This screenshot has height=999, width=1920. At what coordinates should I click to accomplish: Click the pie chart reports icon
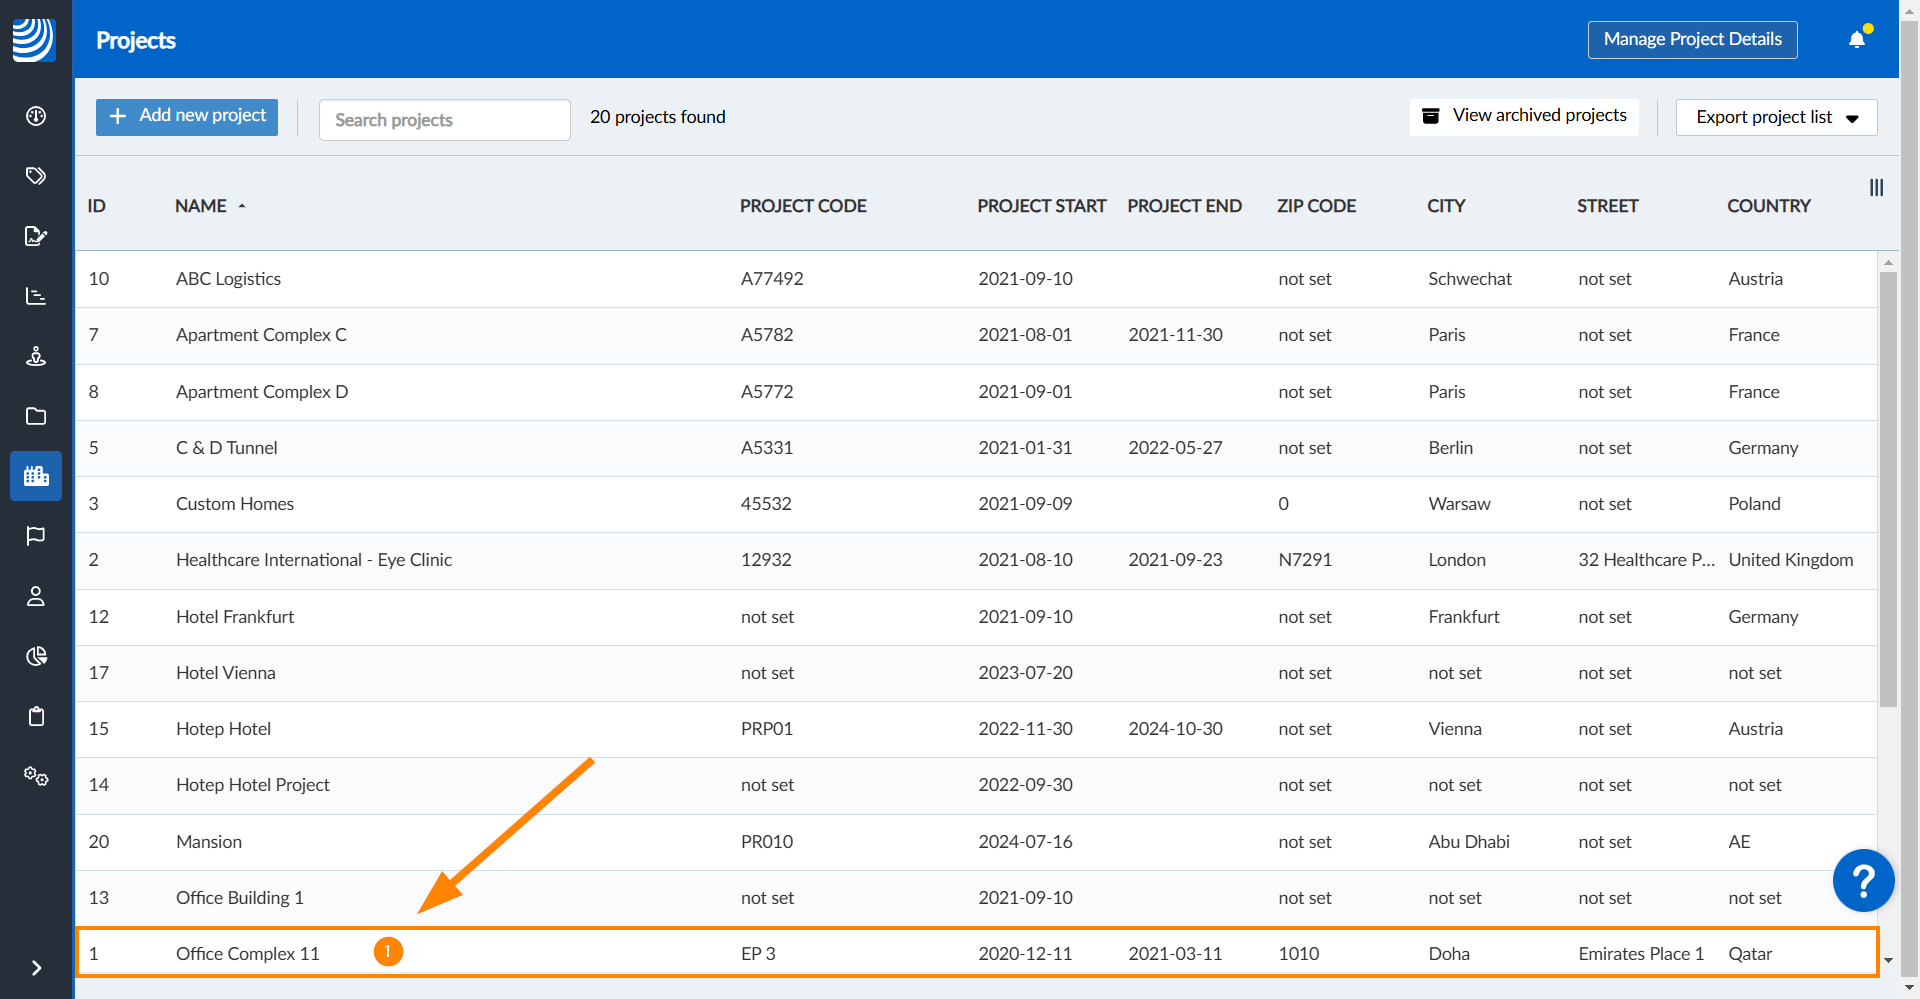[36, 656]
